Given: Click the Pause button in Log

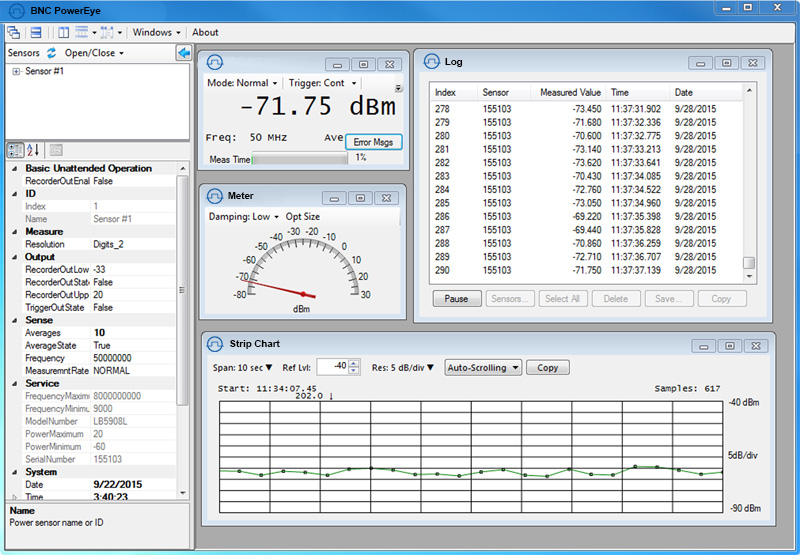Looking at the screenshot, I should click(457, 299).
